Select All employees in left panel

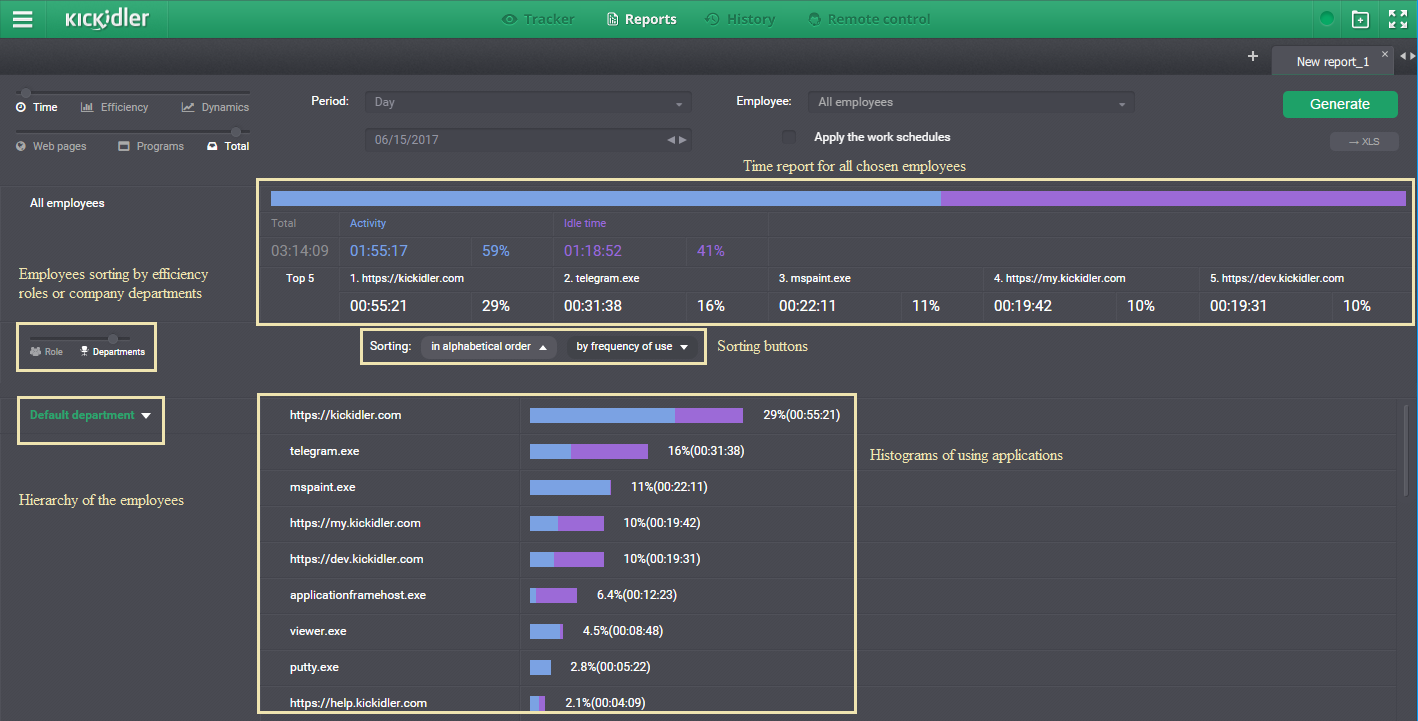pyautogui.click(x=67, y=203)
